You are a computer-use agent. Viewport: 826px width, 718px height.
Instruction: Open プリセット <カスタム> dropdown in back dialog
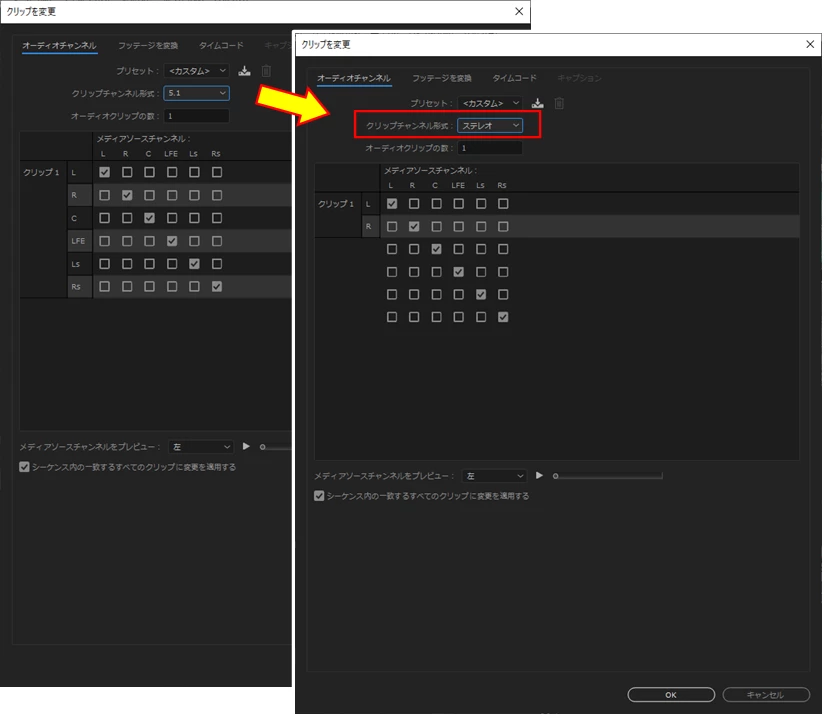(196, 71)
